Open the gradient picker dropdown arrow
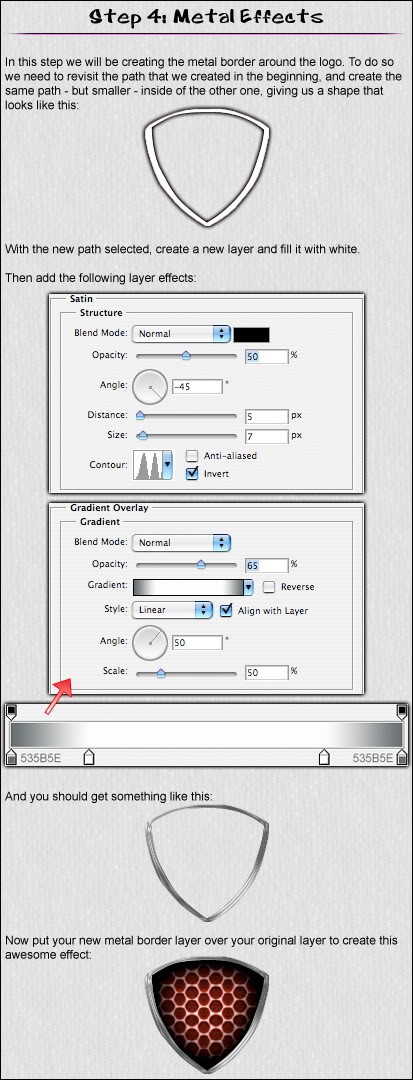 [248, 587]
